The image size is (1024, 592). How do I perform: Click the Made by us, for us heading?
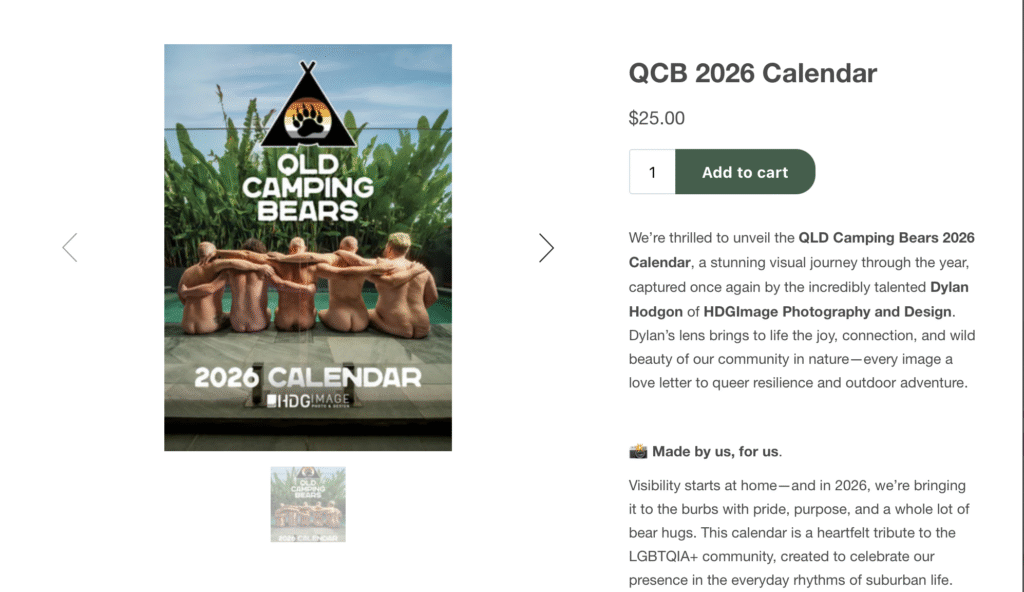pyautogui.click(x=716, y=451)
